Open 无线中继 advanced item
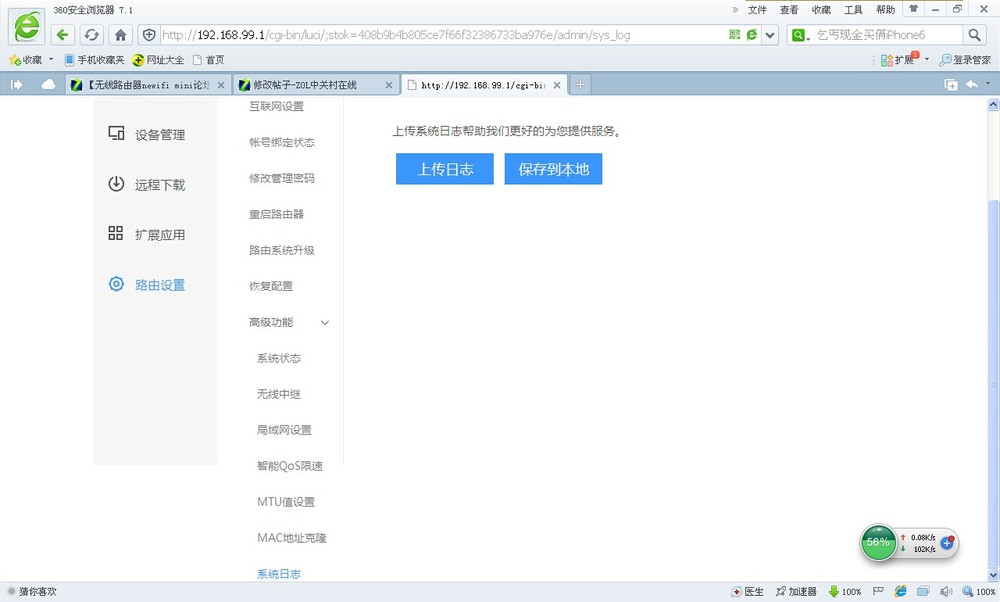 coord(279,394)
